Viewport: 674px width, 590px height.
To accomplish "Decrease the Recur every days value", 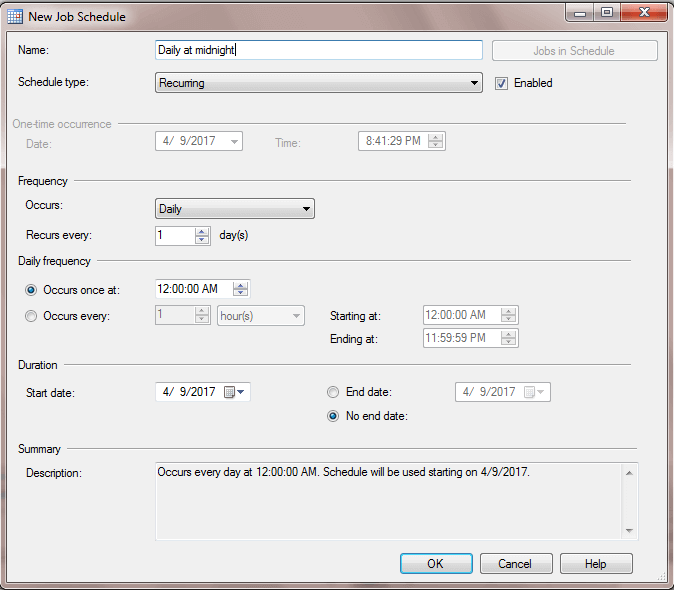I will coord(202,239).
